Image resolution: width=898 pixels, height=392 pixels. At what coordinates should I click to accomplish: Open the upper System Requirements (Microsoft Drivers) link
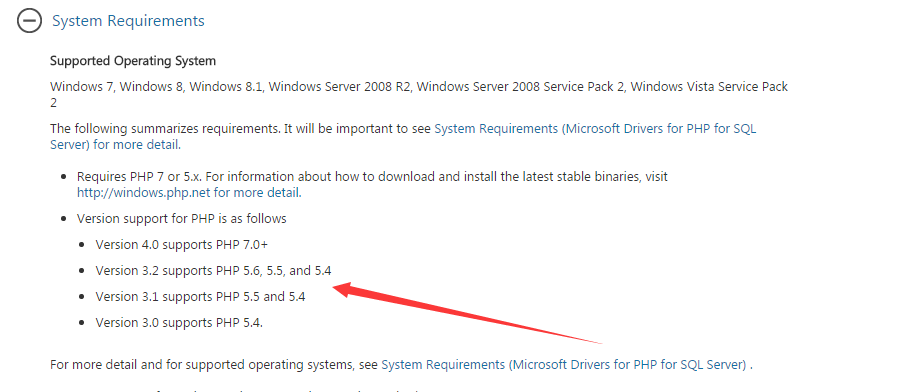[595, 129]
